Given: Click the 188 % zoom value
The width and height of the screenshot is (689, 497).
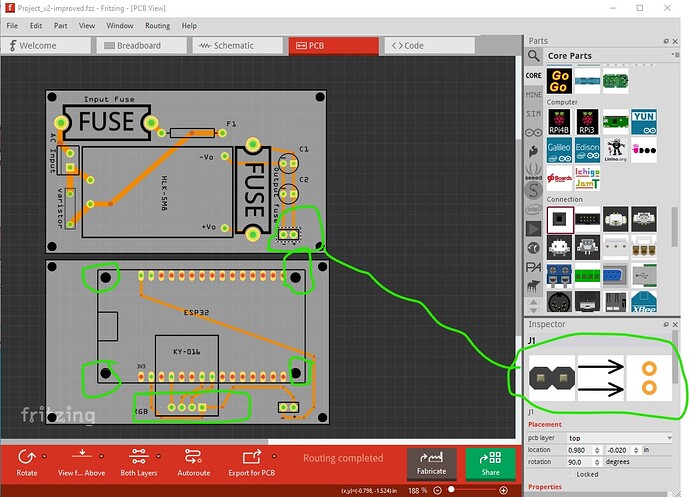Looking at the screenshot, I should (x=417, y=490).
